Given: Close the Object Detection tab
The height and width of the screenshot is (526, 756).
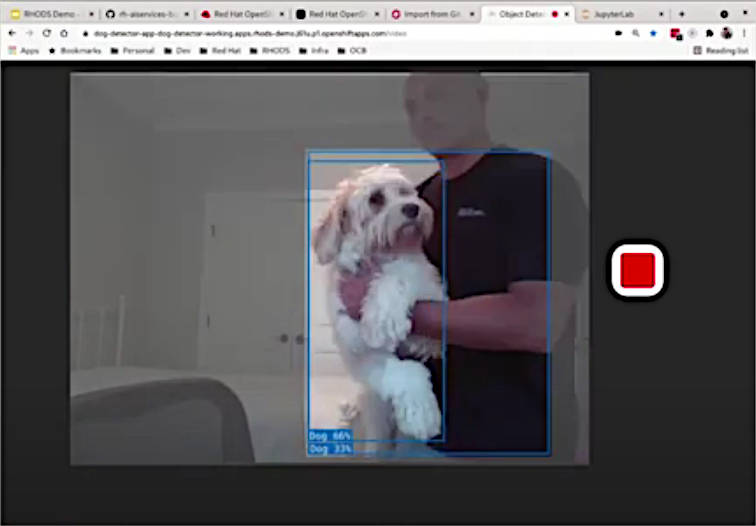Looking at the screenshot, I should click(567, 14).
